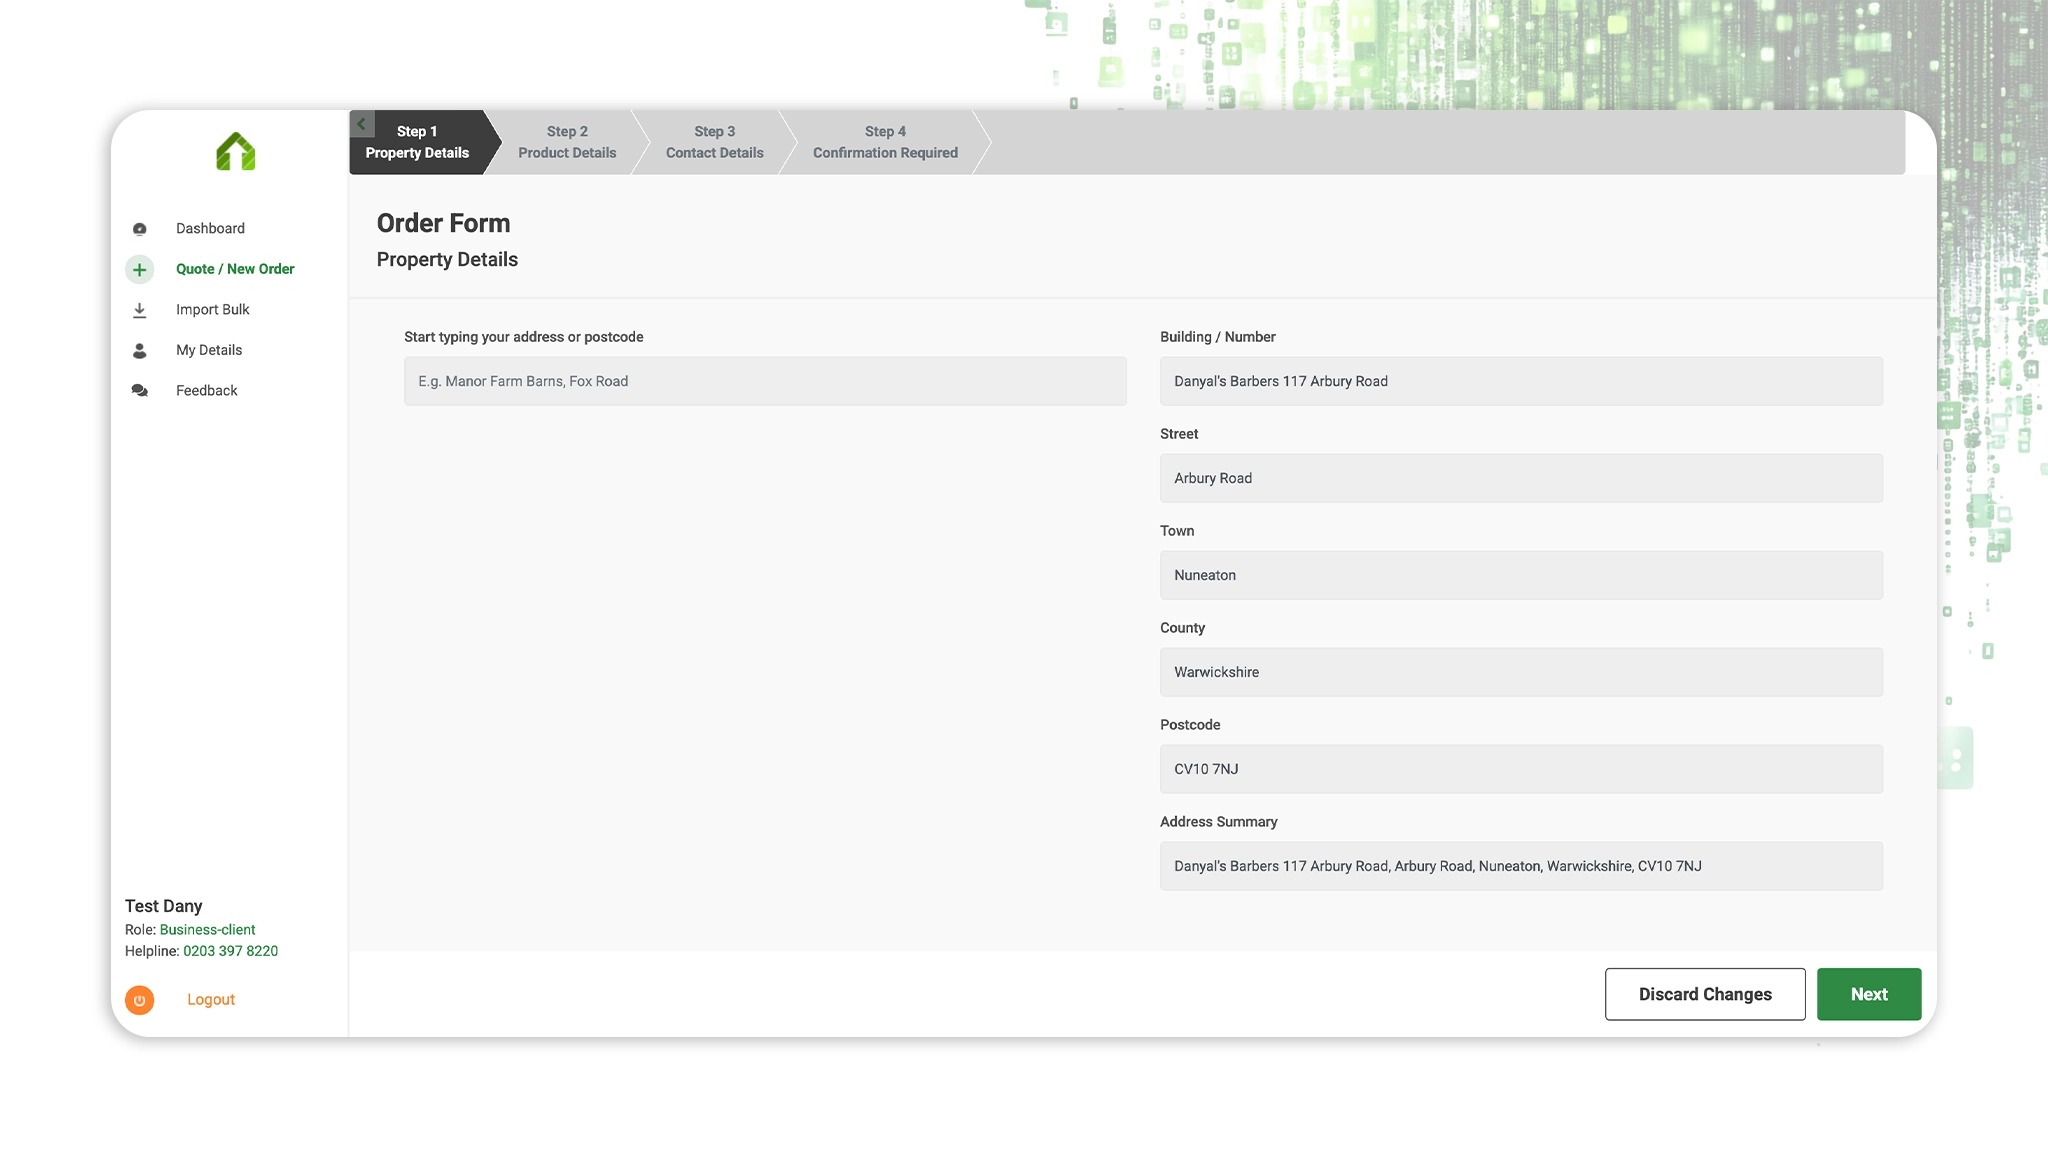This screenshot has height=1152, width=2048.
Task: Click the orange power logout icon
Action: click(x=140, y=1000)
